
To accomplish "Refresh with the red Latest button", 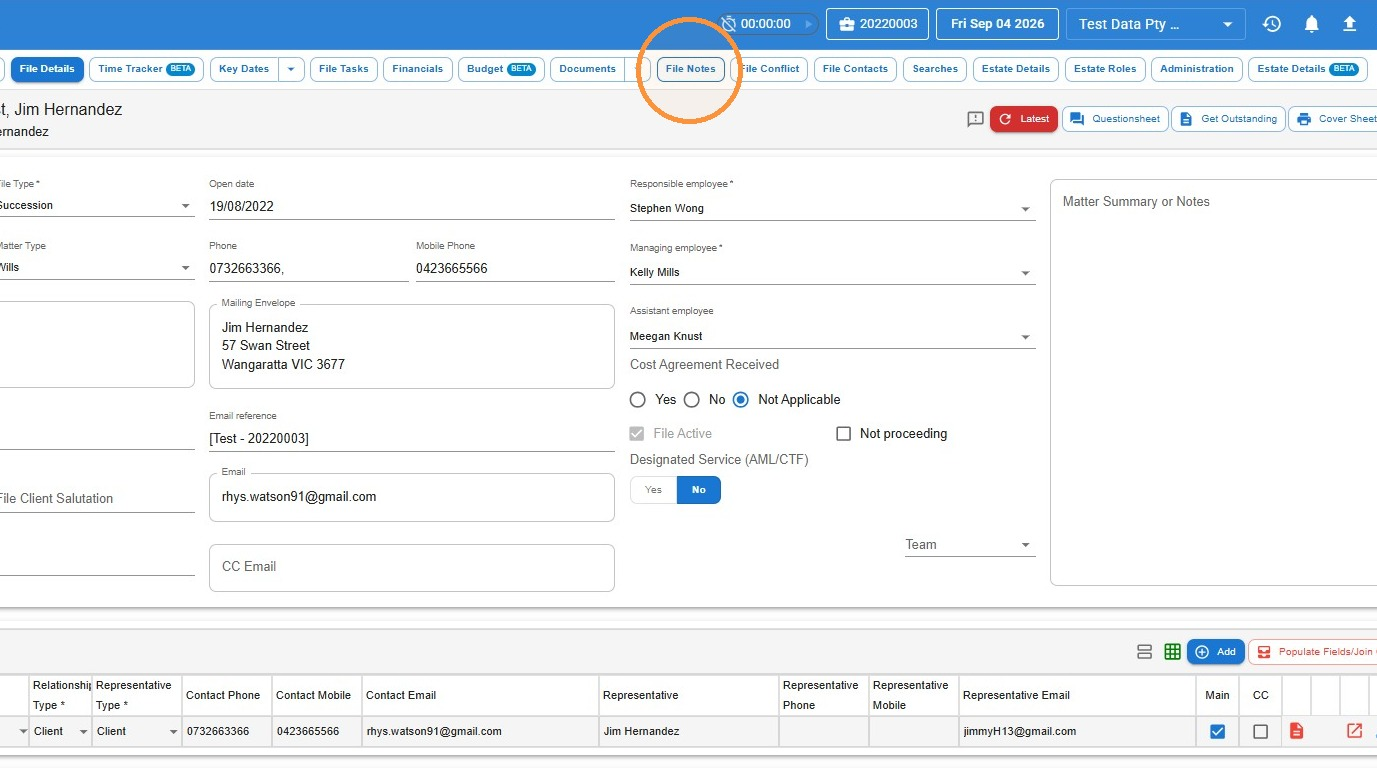I will click(1024, 119).
